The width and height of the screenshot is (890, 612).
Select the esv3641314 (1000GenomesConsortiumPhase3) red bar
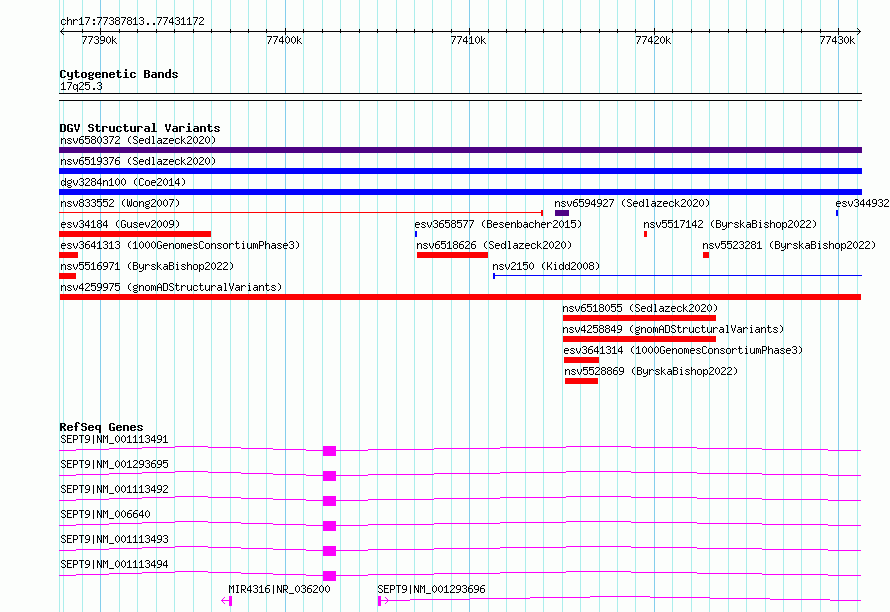coord(581,360)
